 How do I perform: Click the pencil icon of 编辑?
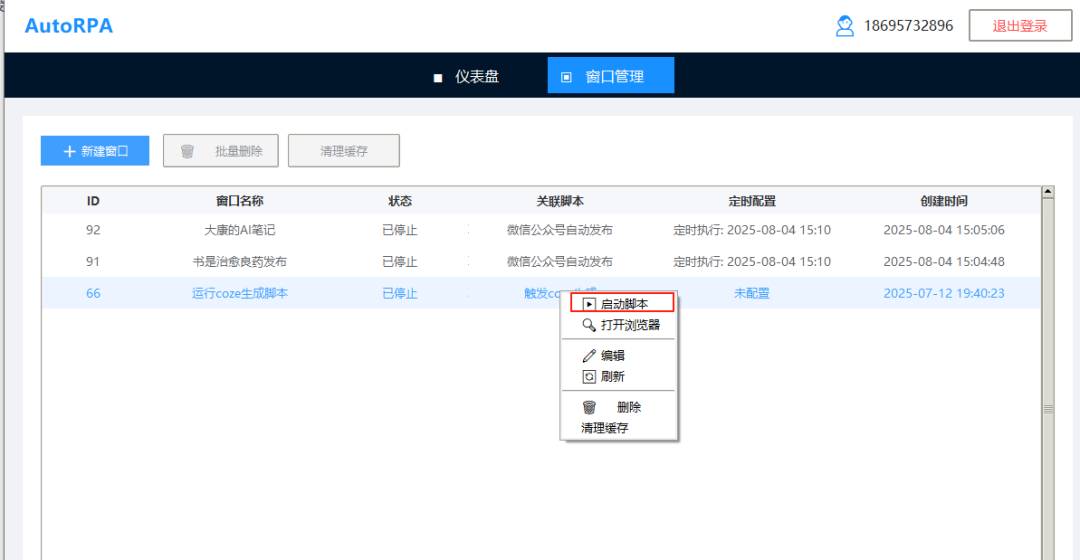[x=589, y=355]
